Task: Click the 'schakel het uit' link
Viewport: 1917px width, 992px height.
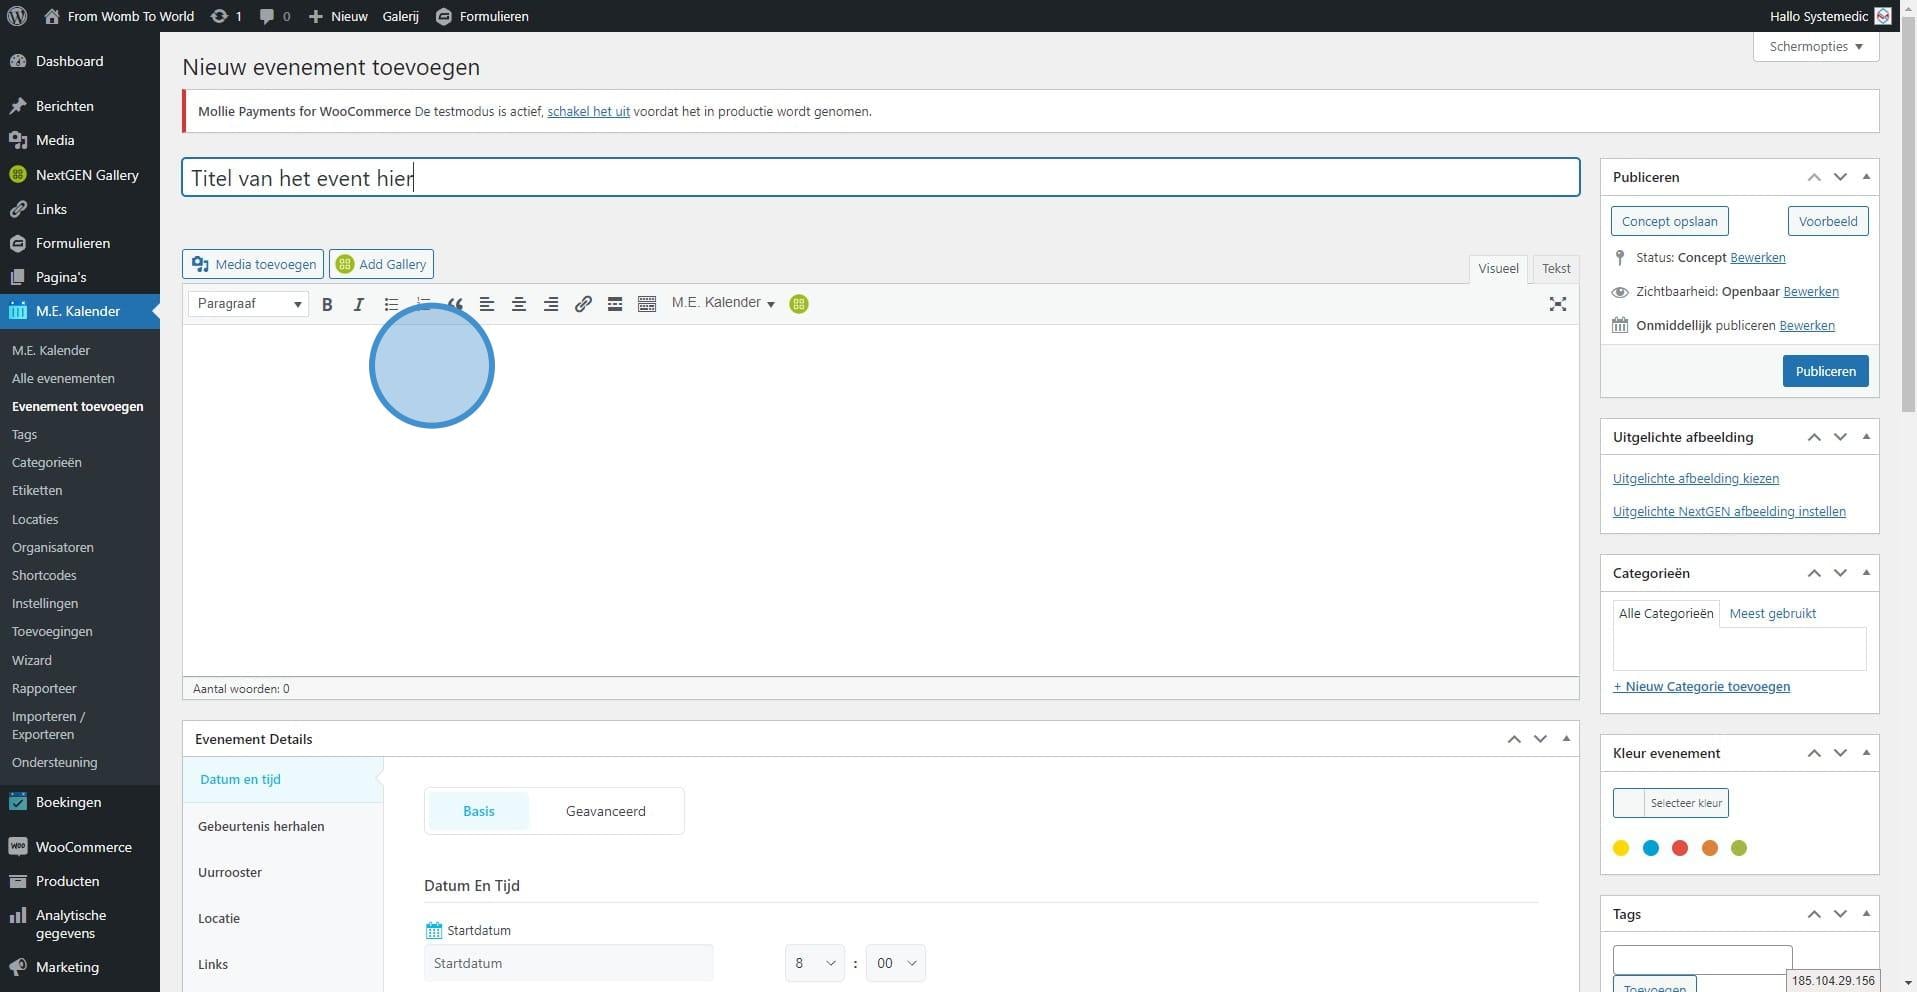Action: tap(588, 112)
